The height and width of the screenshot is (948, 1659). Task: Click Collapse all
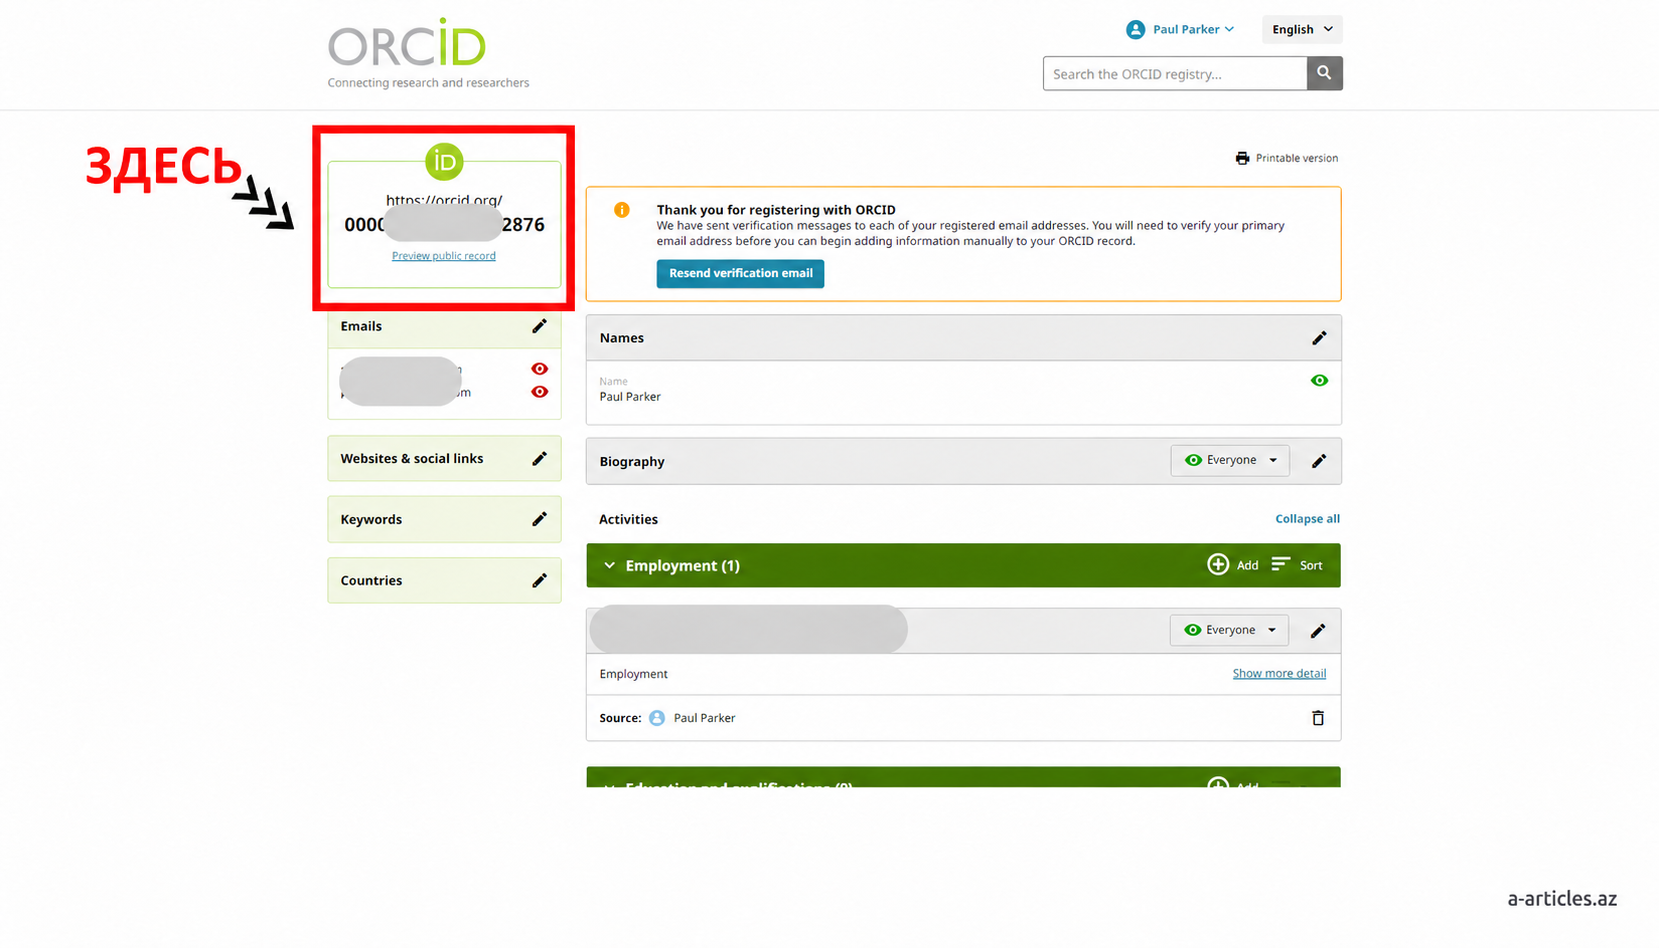point(1307,519)
